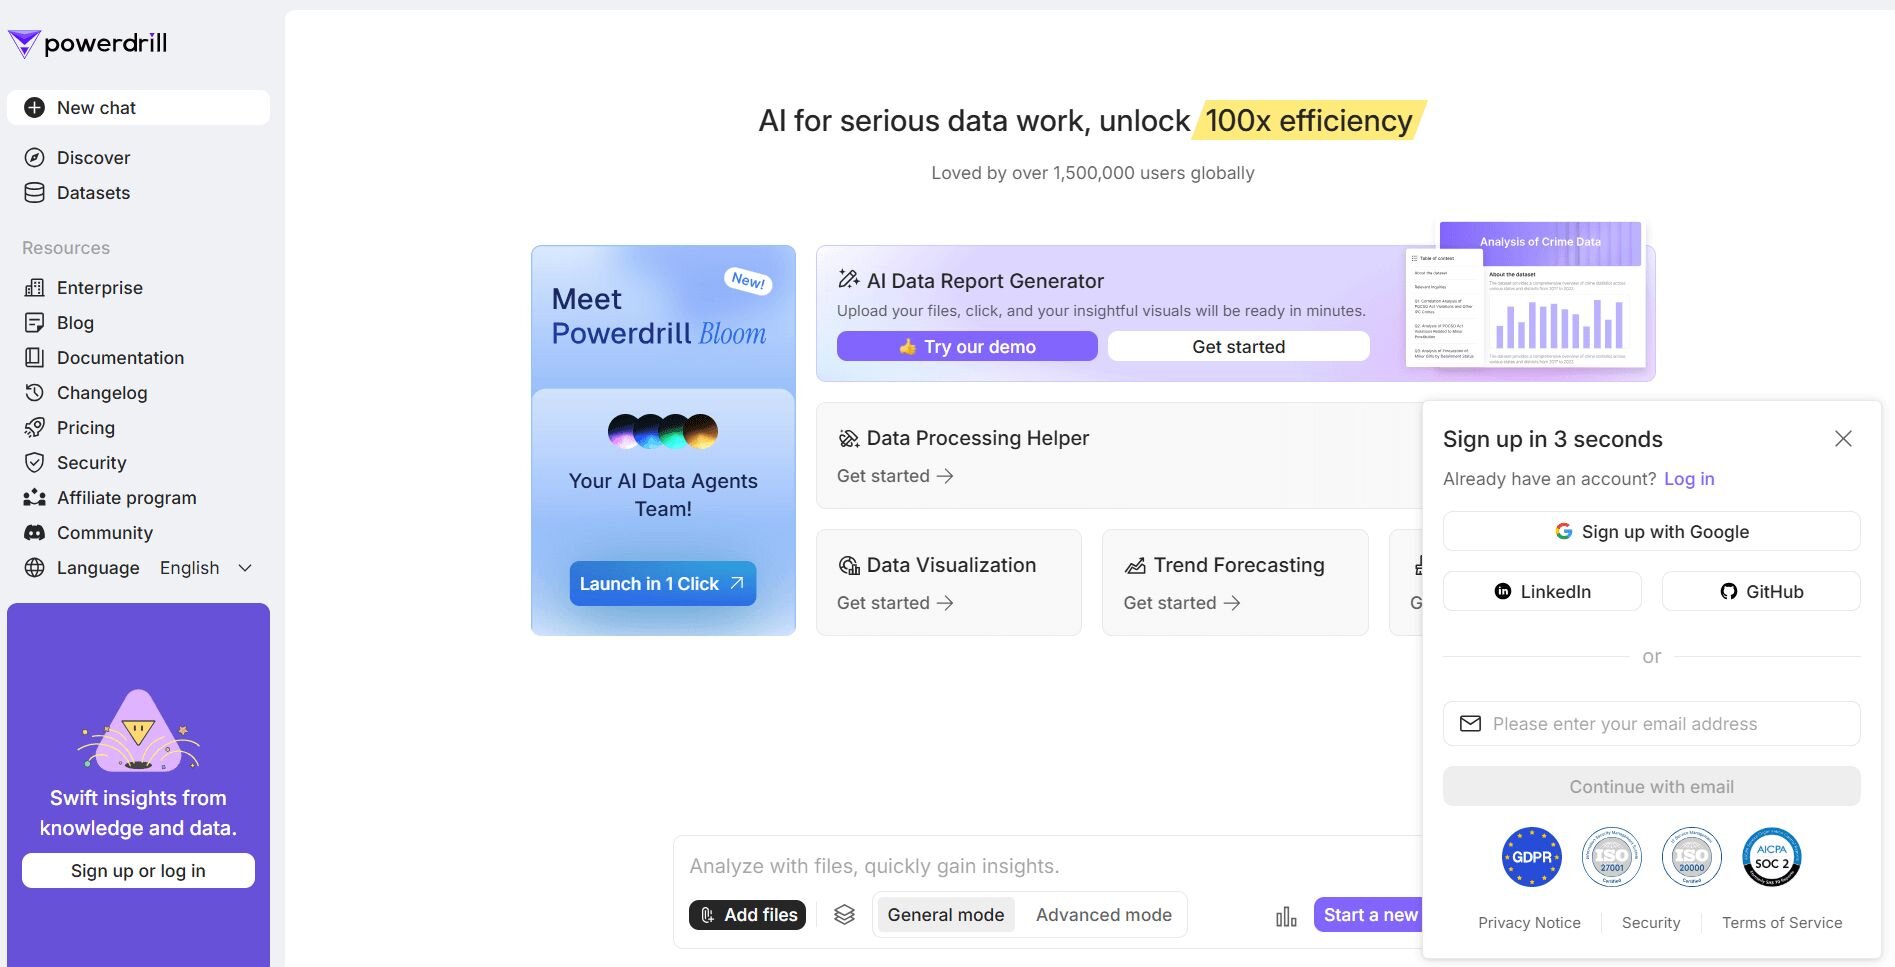1895x967 pixels.
Task: Click the Powerdrill logo in the sidebar
Action: point(88,43)
